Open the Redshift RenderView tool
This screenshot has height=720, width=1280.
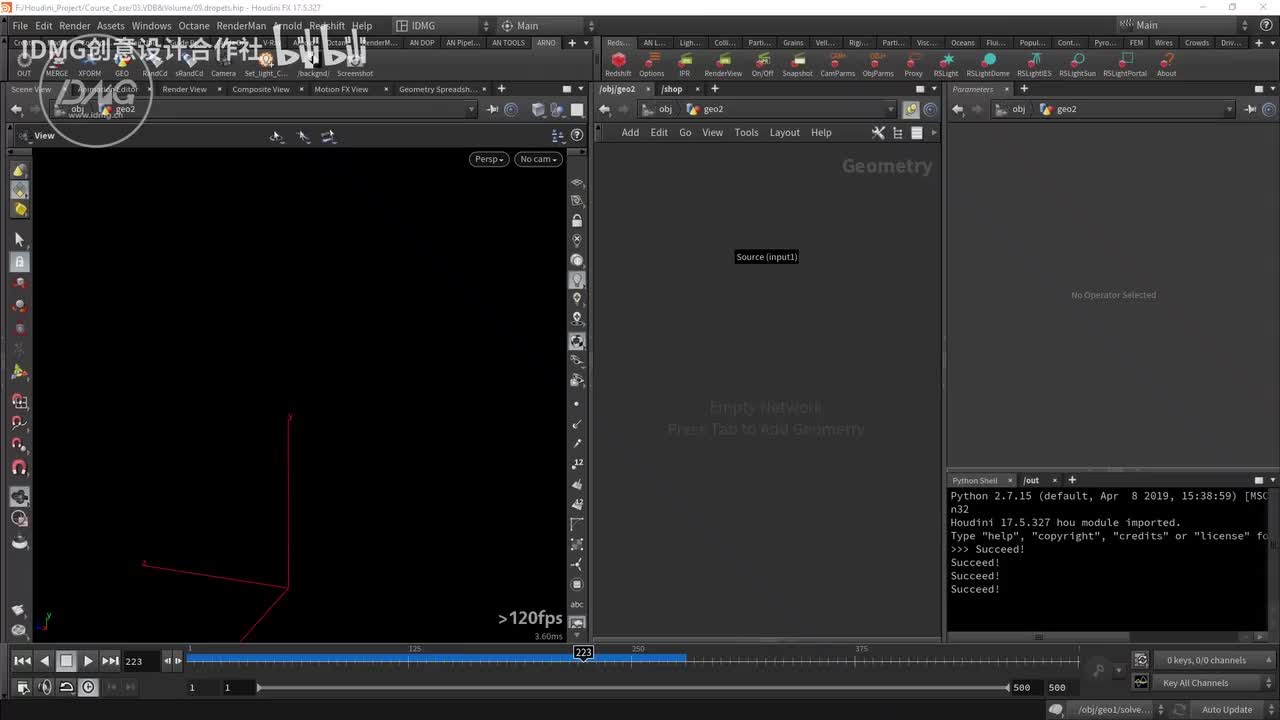point(723,62)
